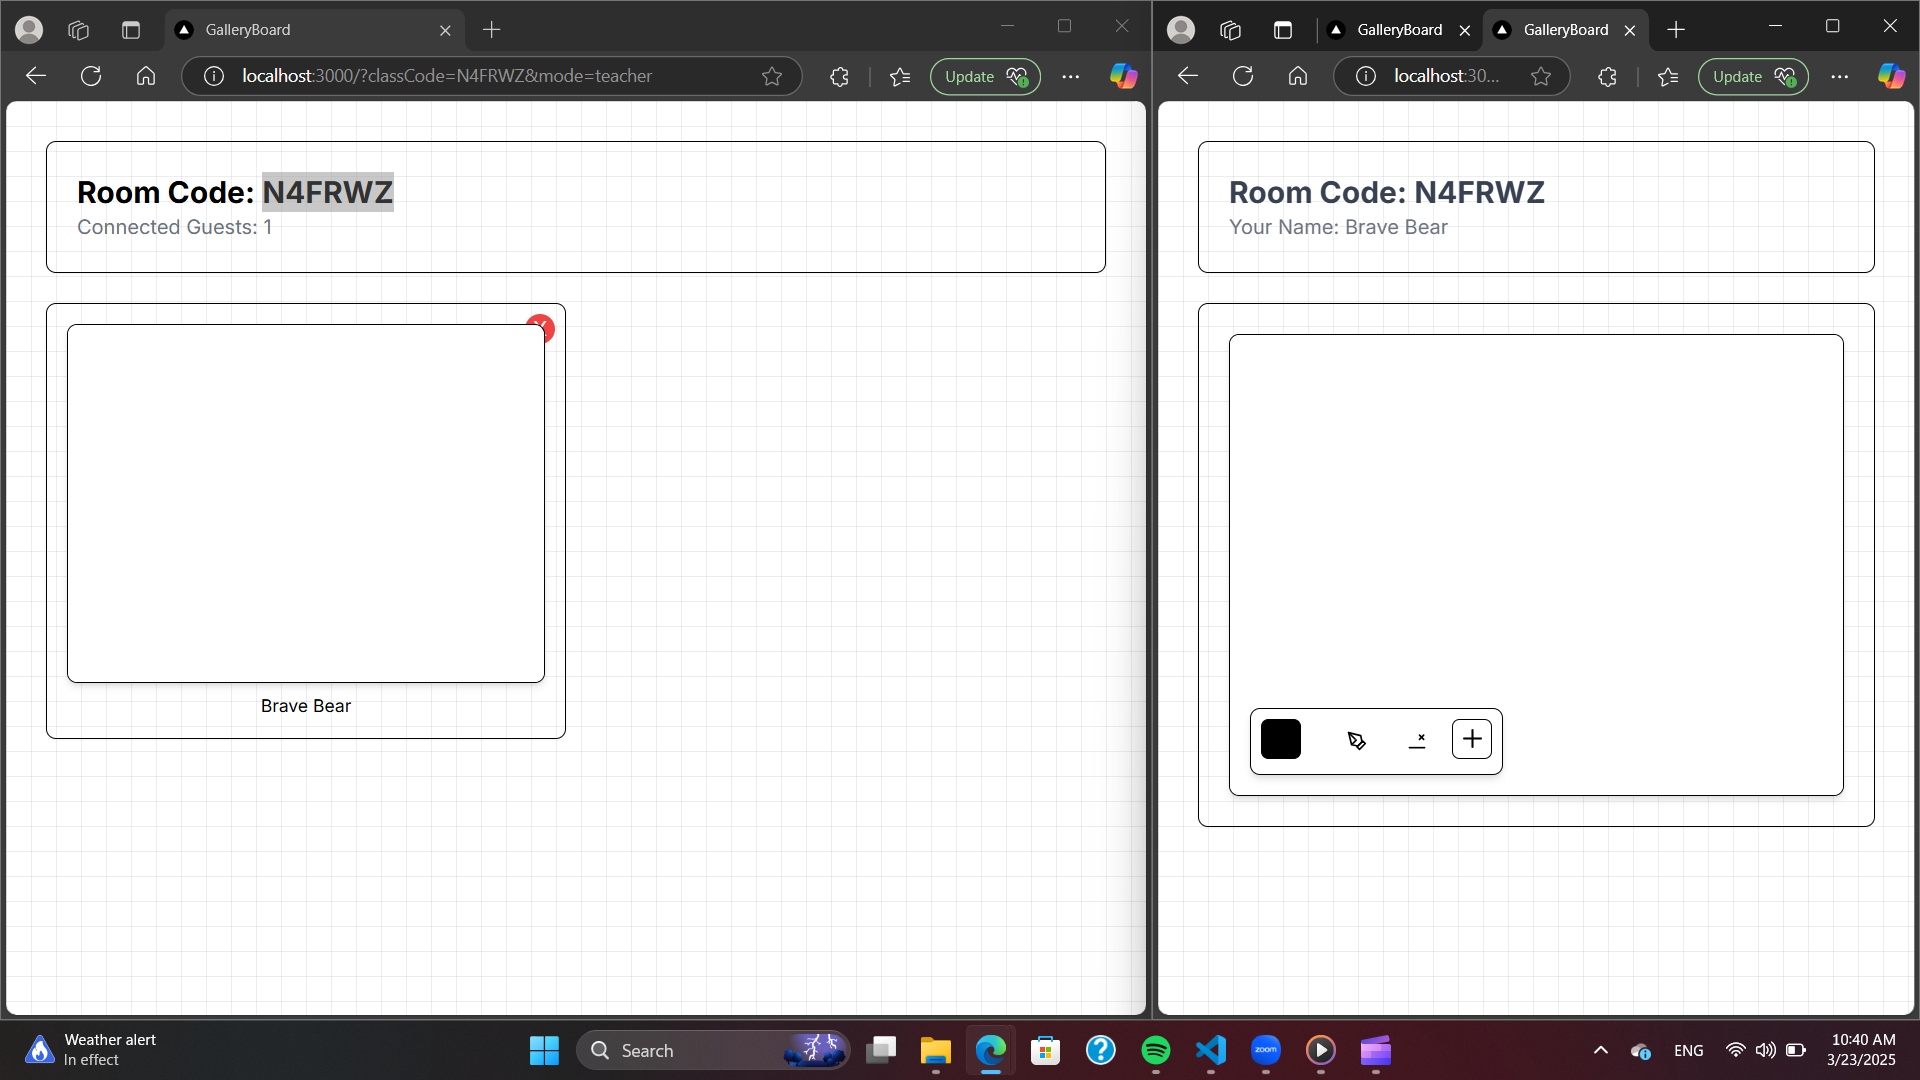Click Update button in right browser
Image resolution: width=1920 pixels, height=1080 pixels.
click(x=1752, y=76)
